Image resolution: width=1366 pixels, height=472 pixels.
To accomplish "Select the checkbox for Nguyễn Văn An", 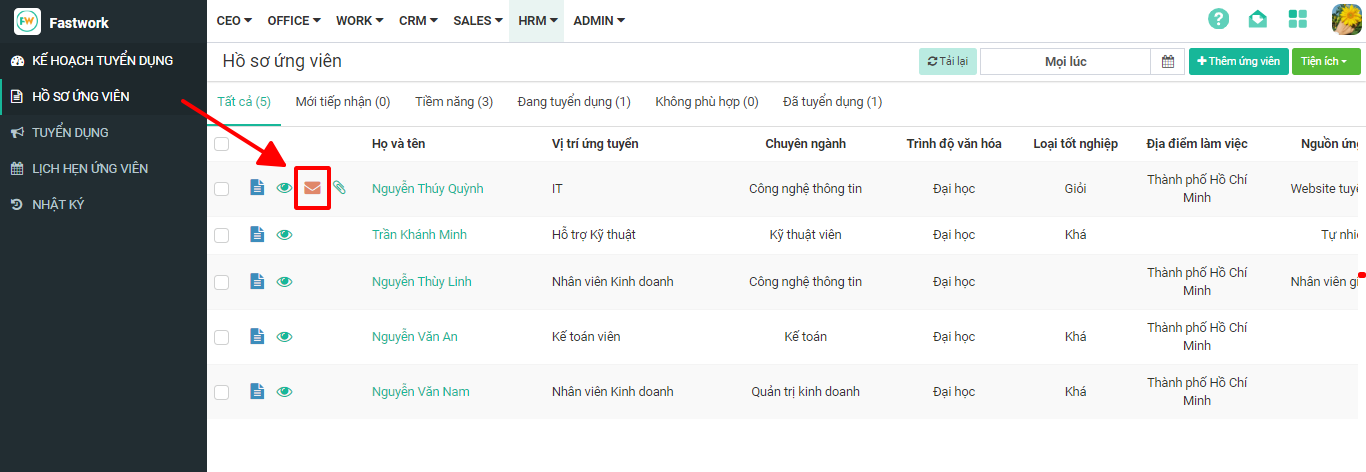I will [222, 337].
